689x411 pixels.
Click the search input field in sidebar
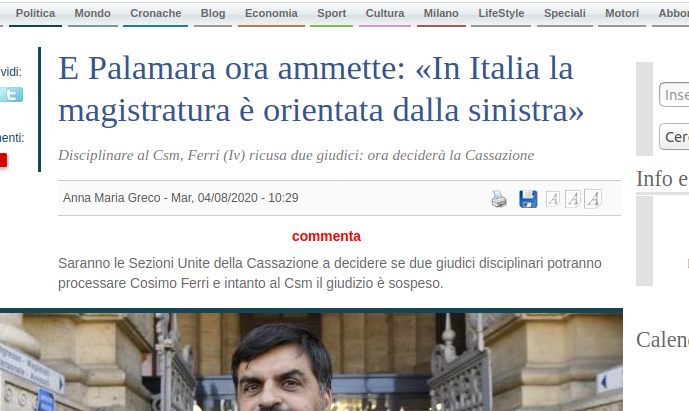coord(674,95)
